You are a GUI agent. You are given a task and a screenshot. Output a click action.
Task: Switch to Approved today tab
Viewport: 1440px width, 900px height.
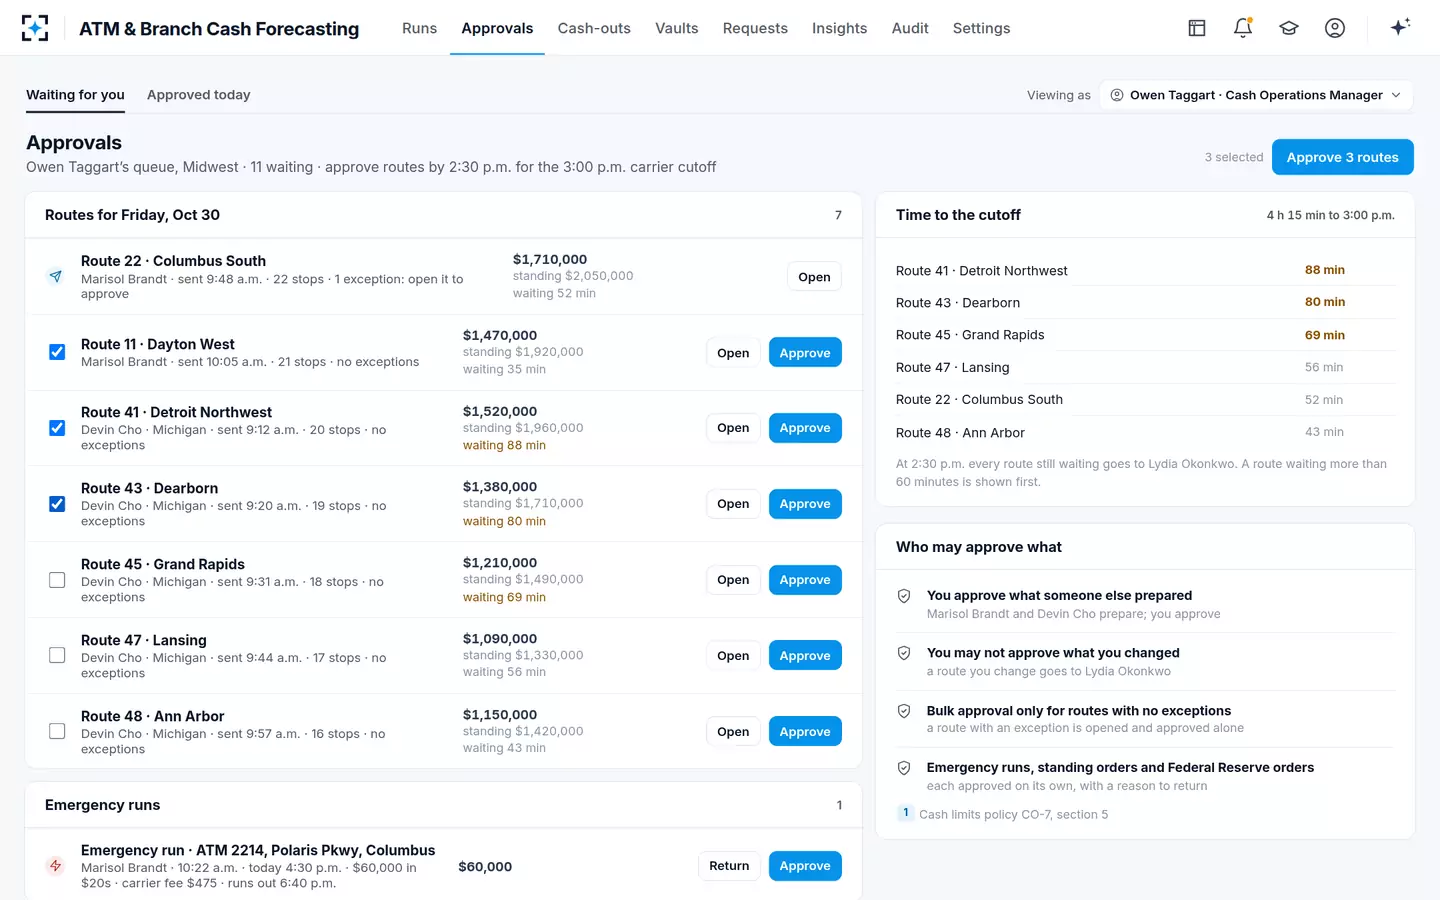point(198,95)
